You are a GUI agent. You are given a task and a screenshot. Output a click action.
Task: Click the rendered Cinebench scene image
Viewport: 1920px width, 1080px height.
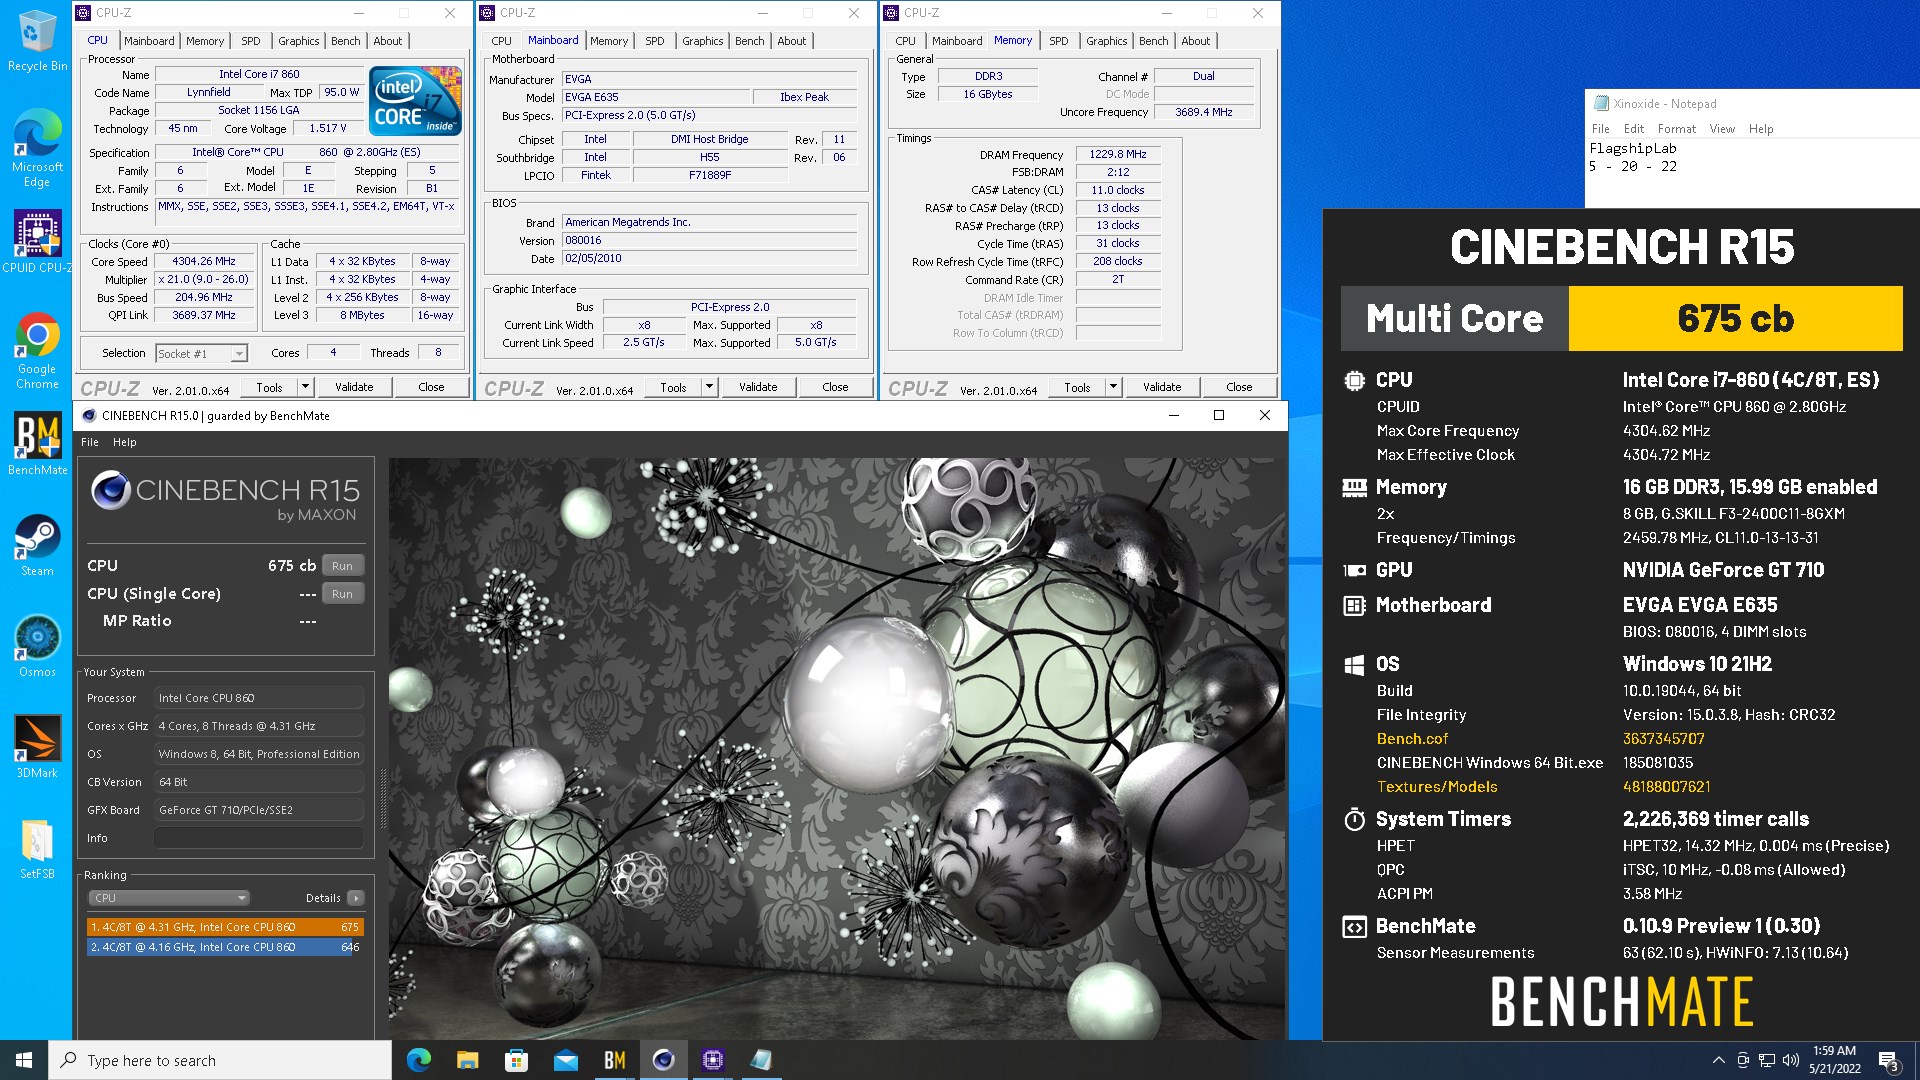837,748
